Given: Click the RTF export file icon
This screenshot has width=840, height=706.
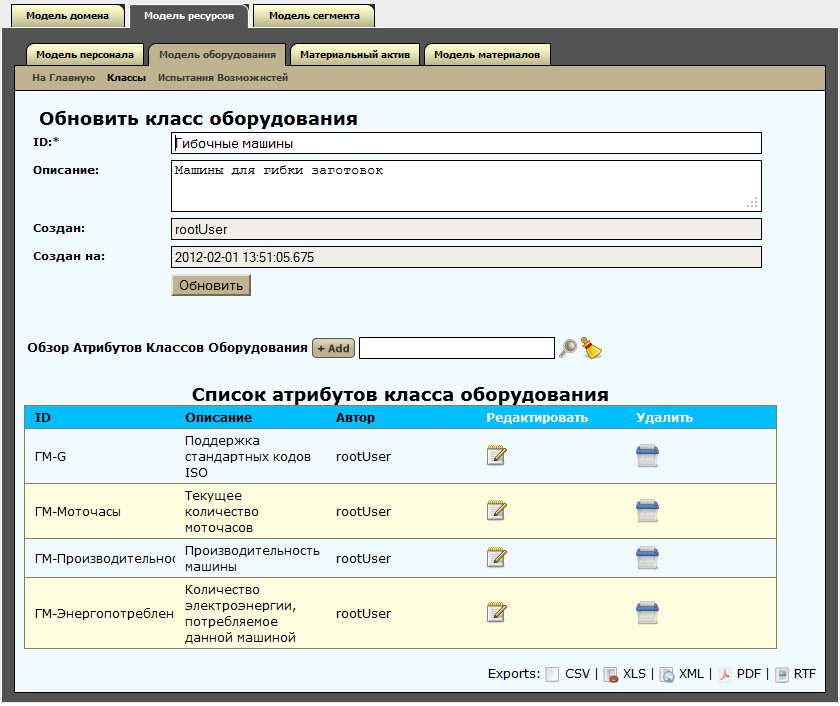Looking at the screenshot, I should tap(782, 674).
